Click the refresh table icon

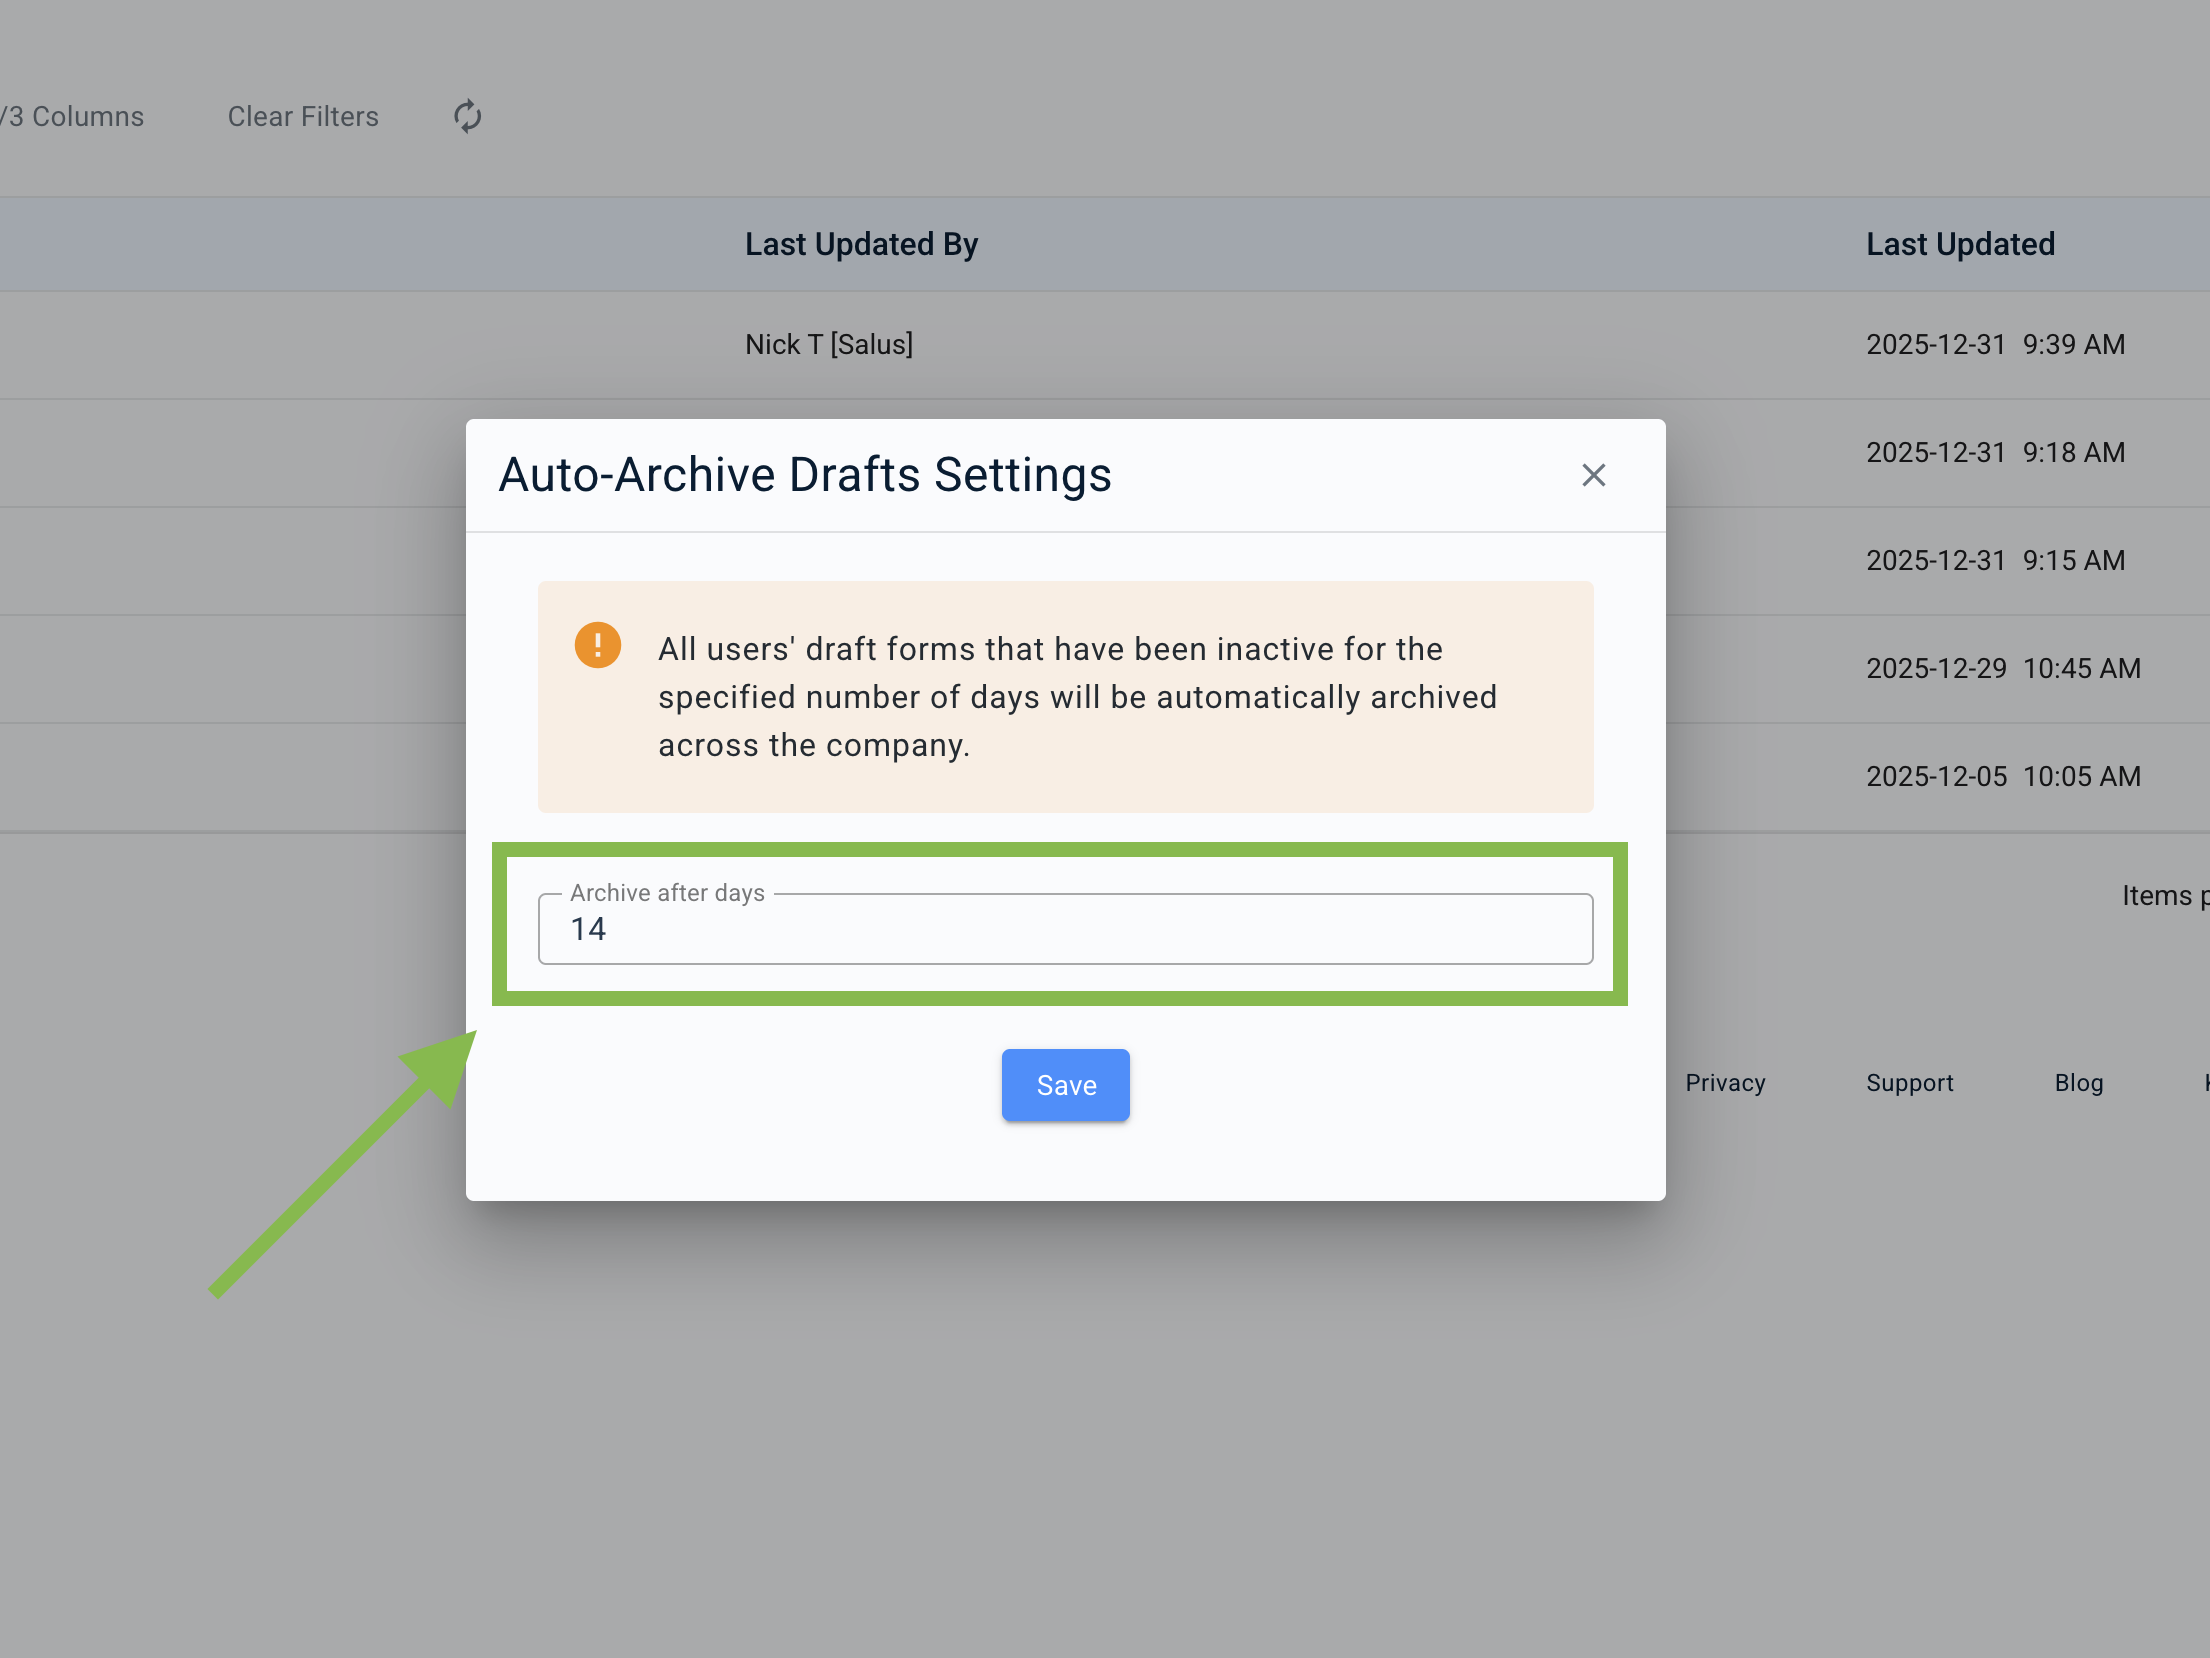click(467, 117)
